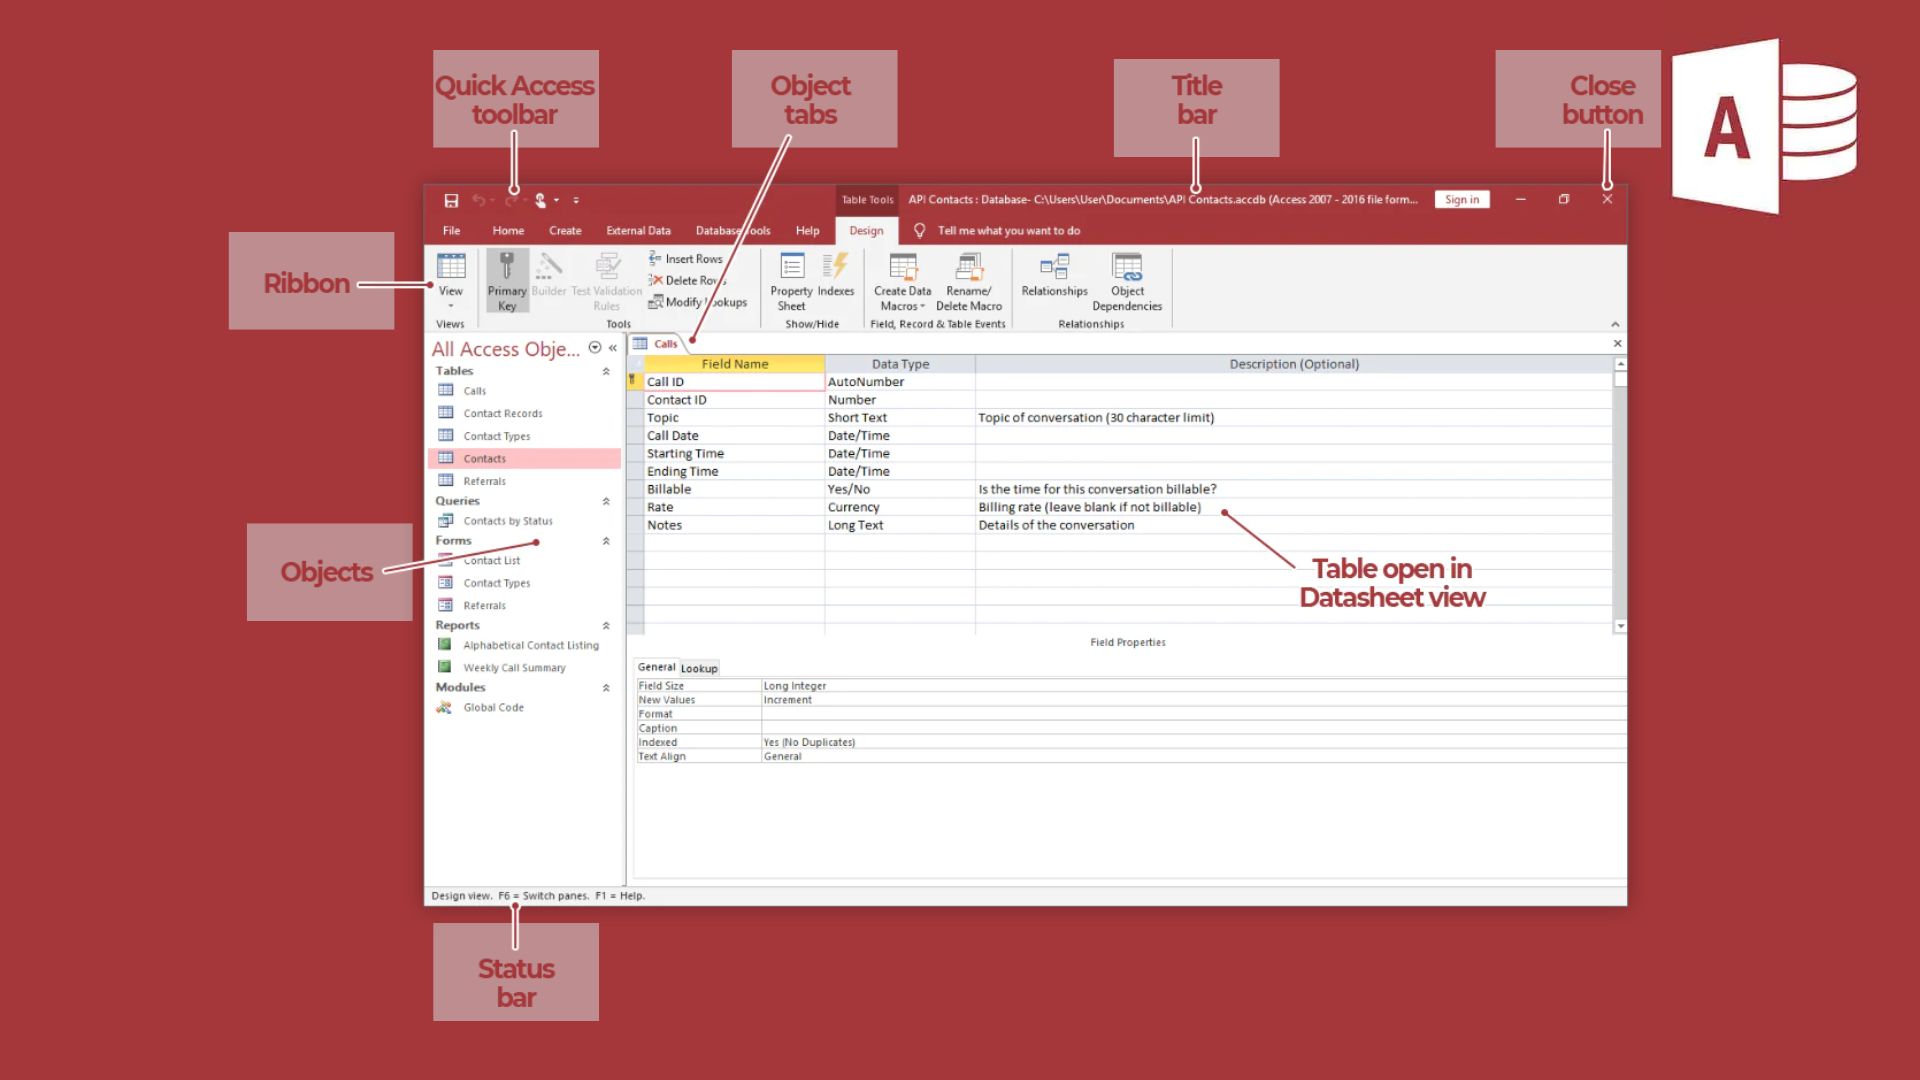1920x1080 pixels.
Task: Click the touch/mouse mode icon
Action: click(x=540, y=200)
